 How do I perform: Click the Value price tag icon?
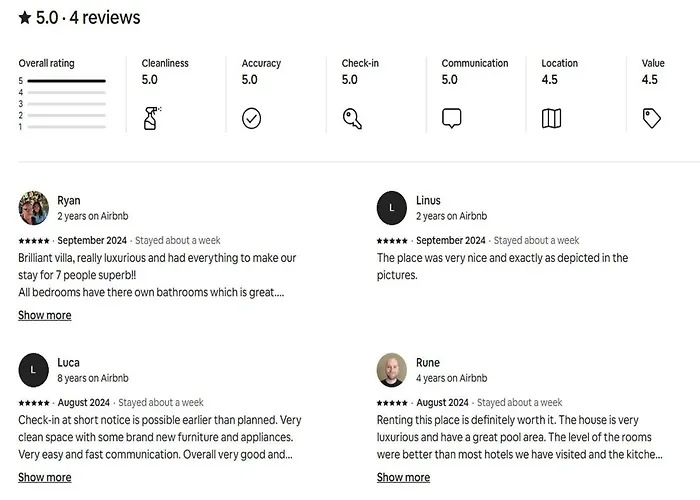[651, 118]
